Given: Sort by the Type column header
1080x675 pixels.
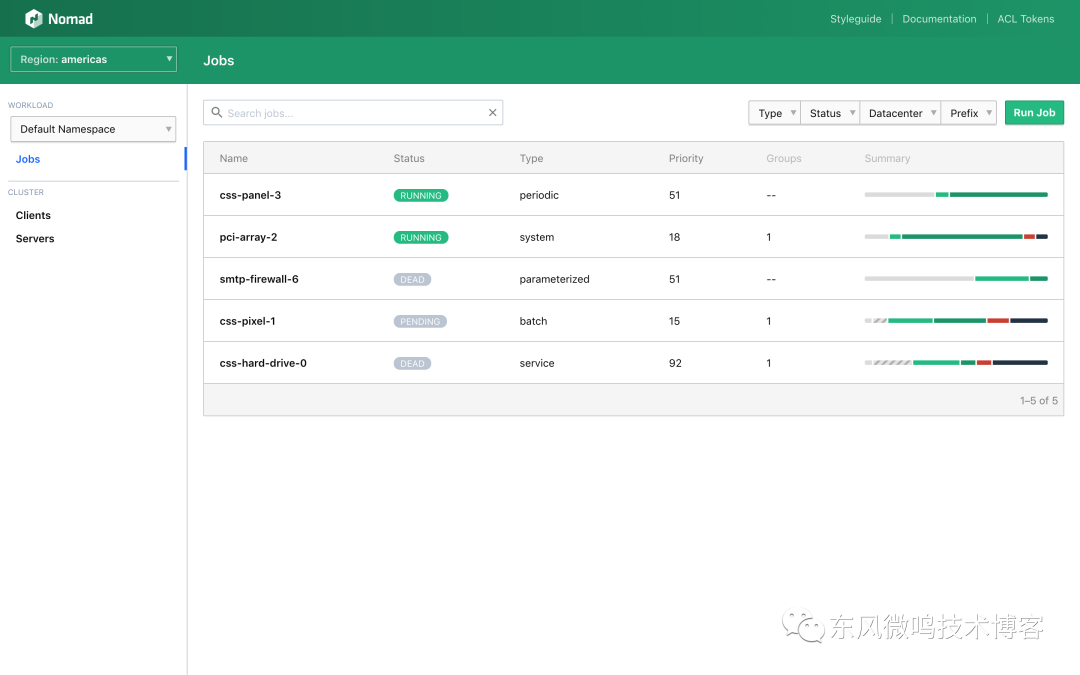Looking at the screenshot, I should click(x=531, y=158).
